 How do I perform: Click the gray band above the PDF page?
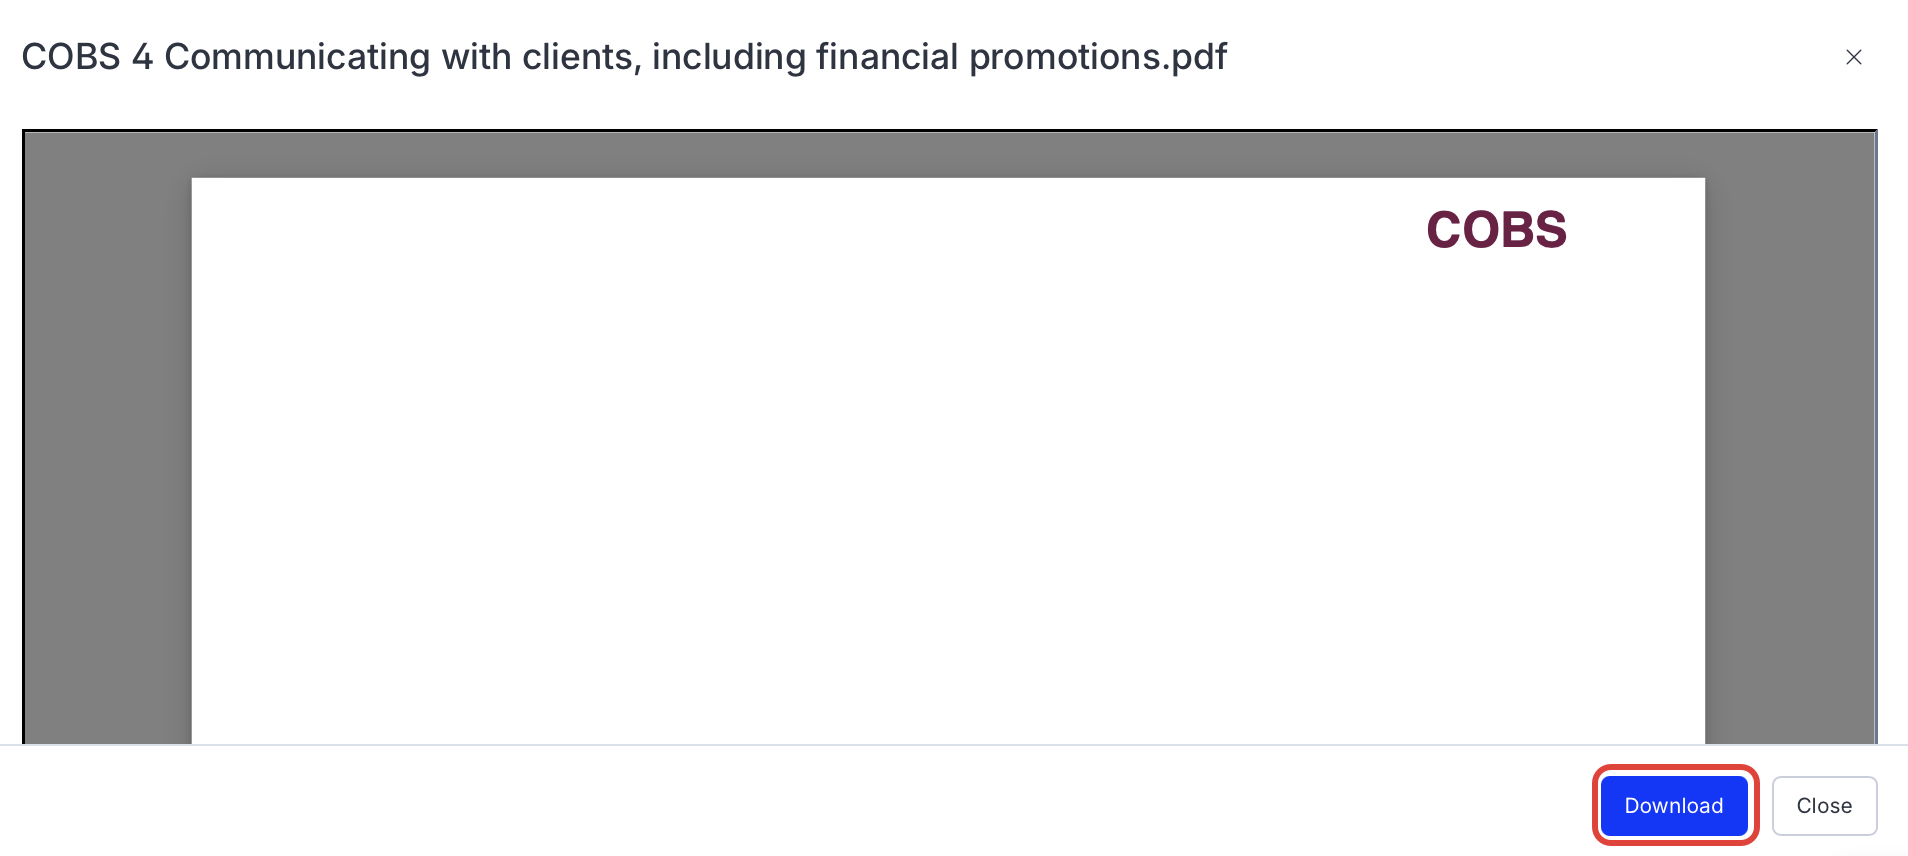click(x=948, y=154)
